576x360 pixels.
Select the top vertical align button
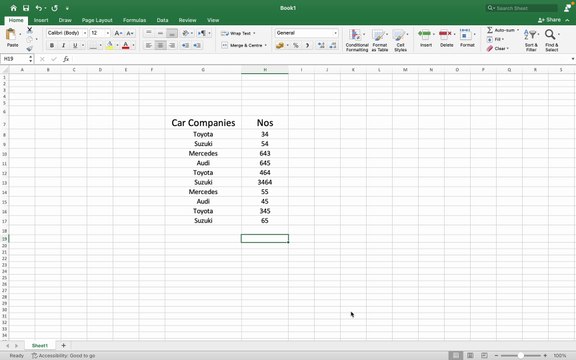coord(148,33)
